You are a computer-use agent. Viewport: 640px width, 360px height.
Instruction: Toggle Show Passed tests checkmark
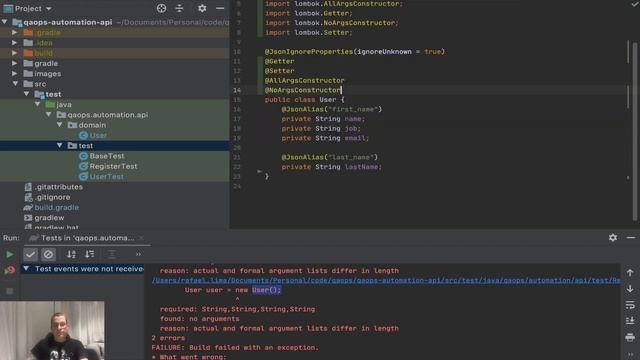point(30,254)
